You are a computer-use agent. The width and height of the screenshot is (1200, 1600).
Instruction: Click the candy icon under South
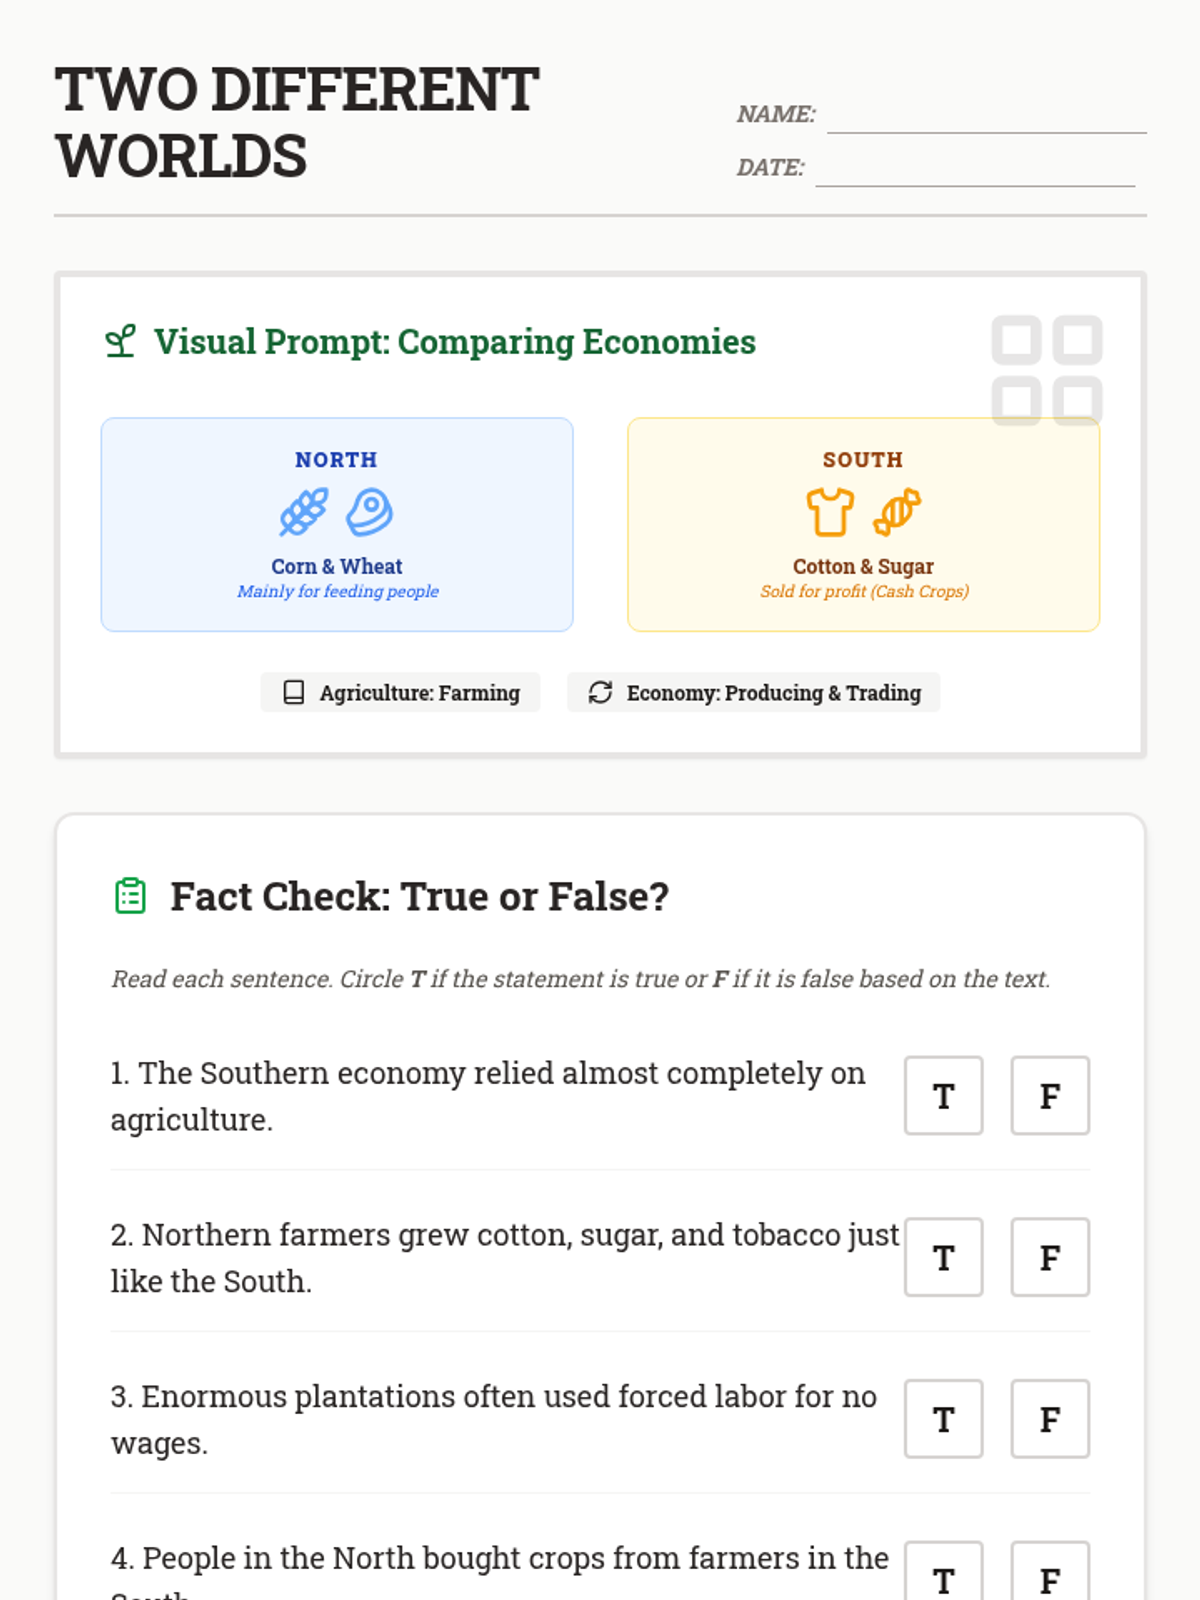tap(897, 512)
